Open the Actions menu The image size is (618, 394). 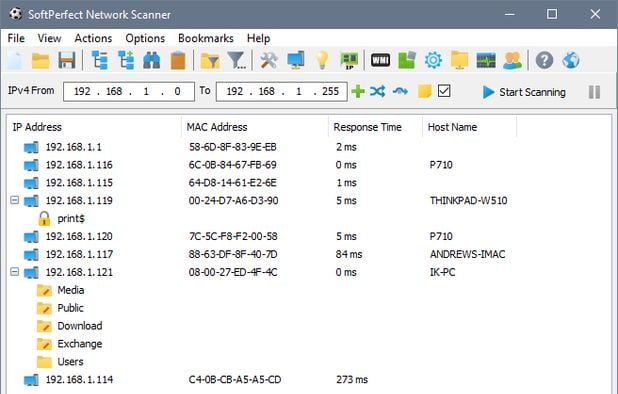93,38
